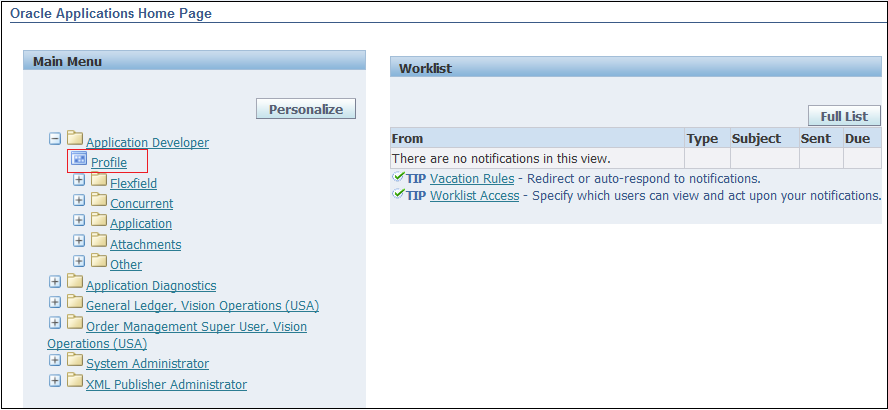Expand the Application submenu
This screenshot has width=888, height=410.
(79, 220)
